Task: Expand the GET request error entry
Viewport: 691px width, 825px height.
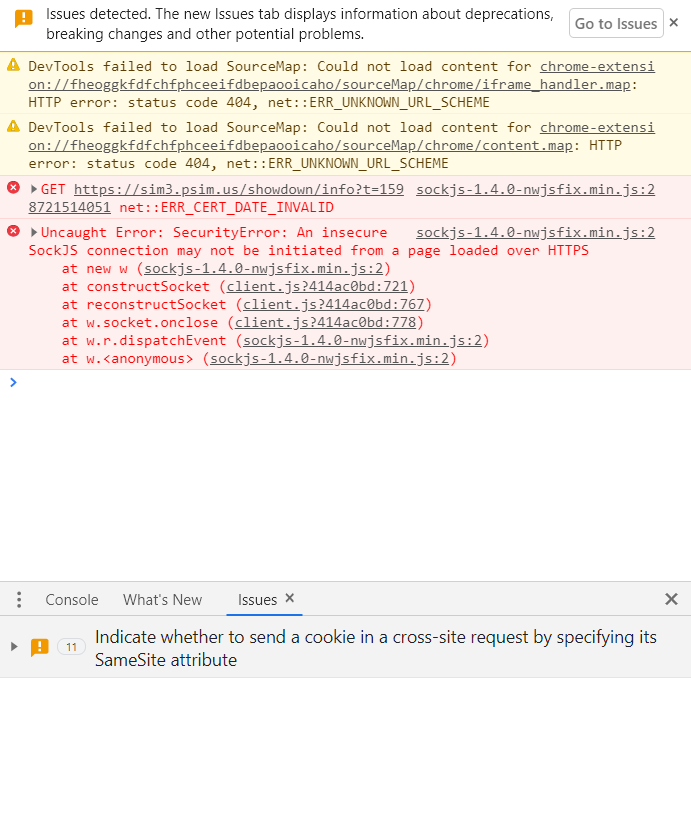Action: point(34,189)
